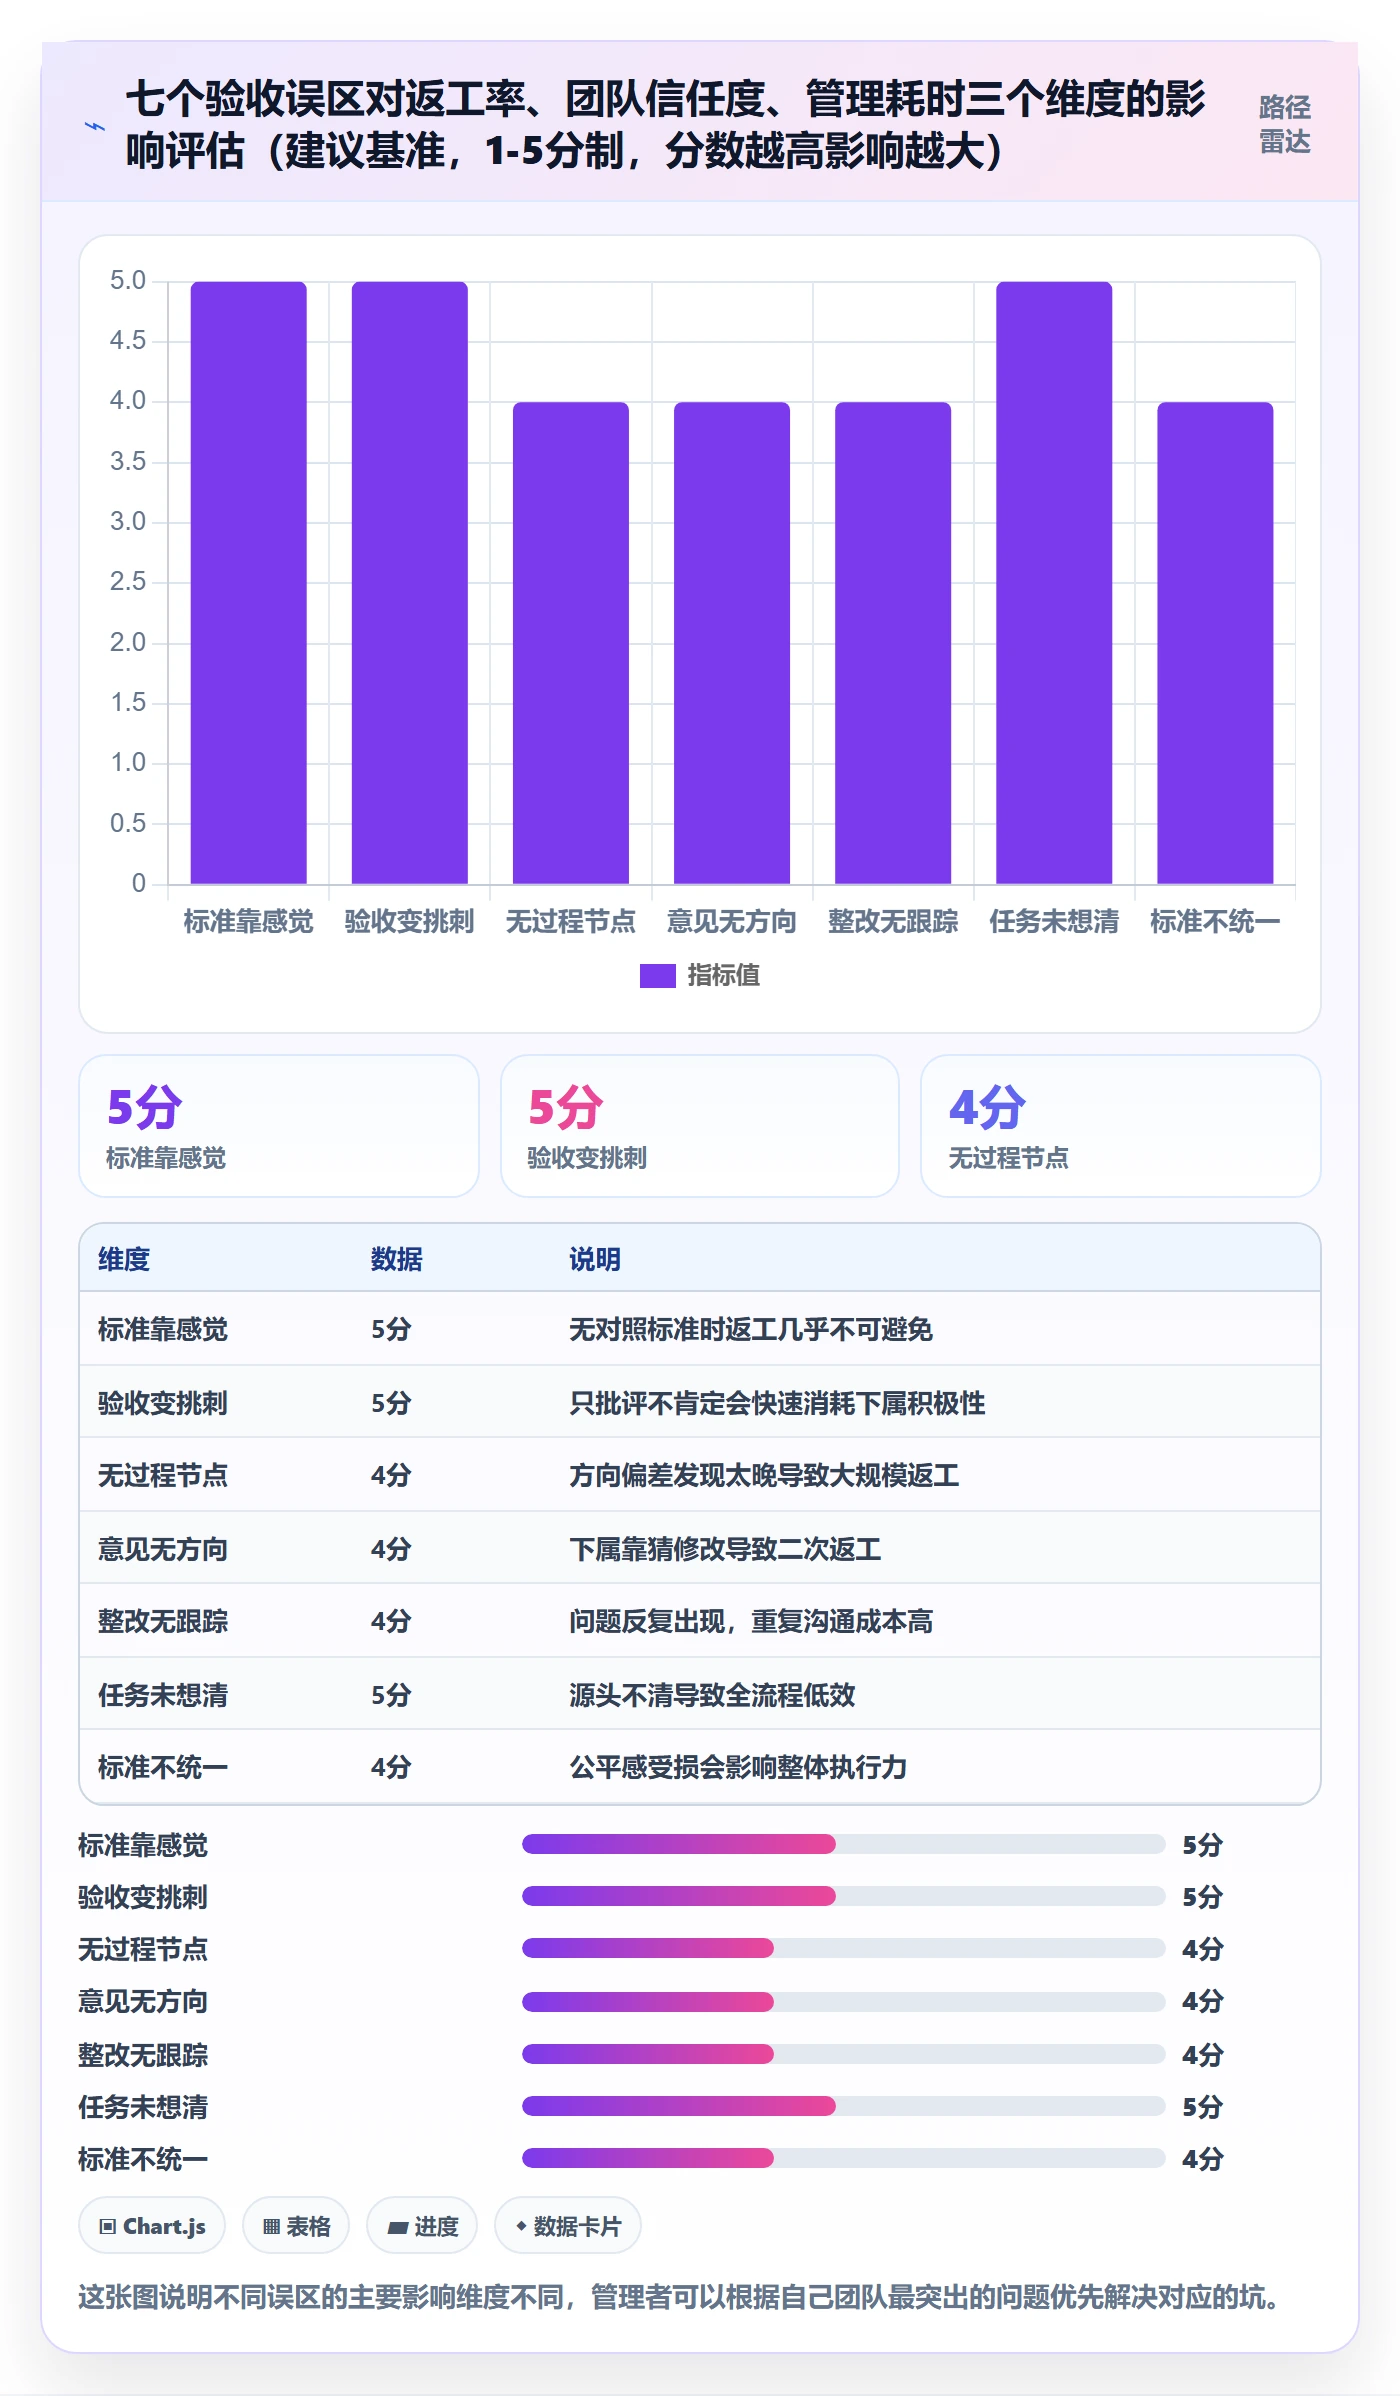This screenshot has width=1400, height=2396.
Task: Click the 标准靠感觉 progress bar
Action: tap(844, 1844)
